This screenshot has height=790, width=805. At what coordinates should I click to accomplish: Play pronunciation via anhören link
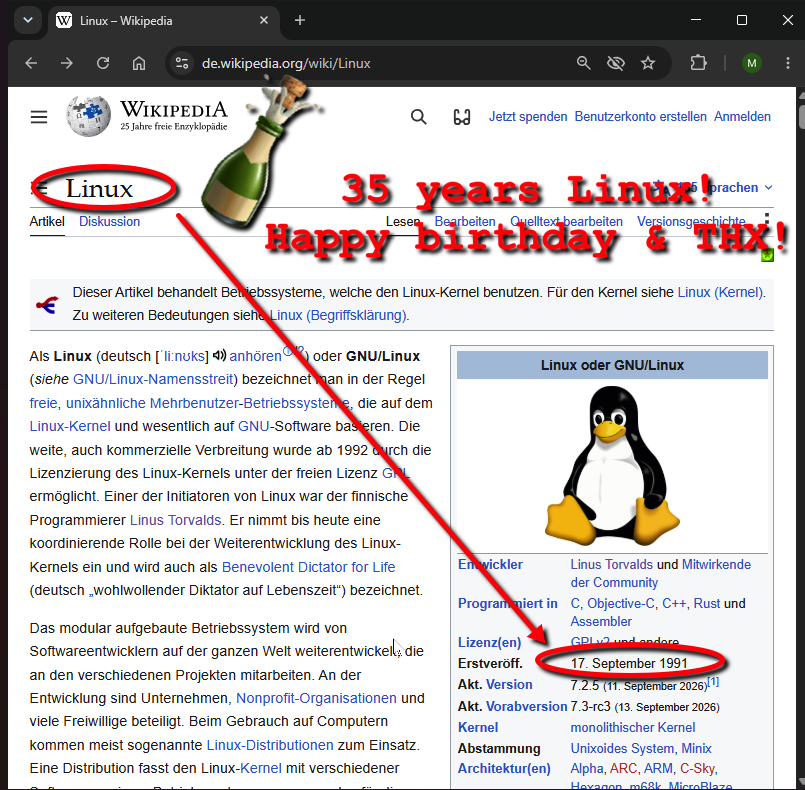[255, 356]
